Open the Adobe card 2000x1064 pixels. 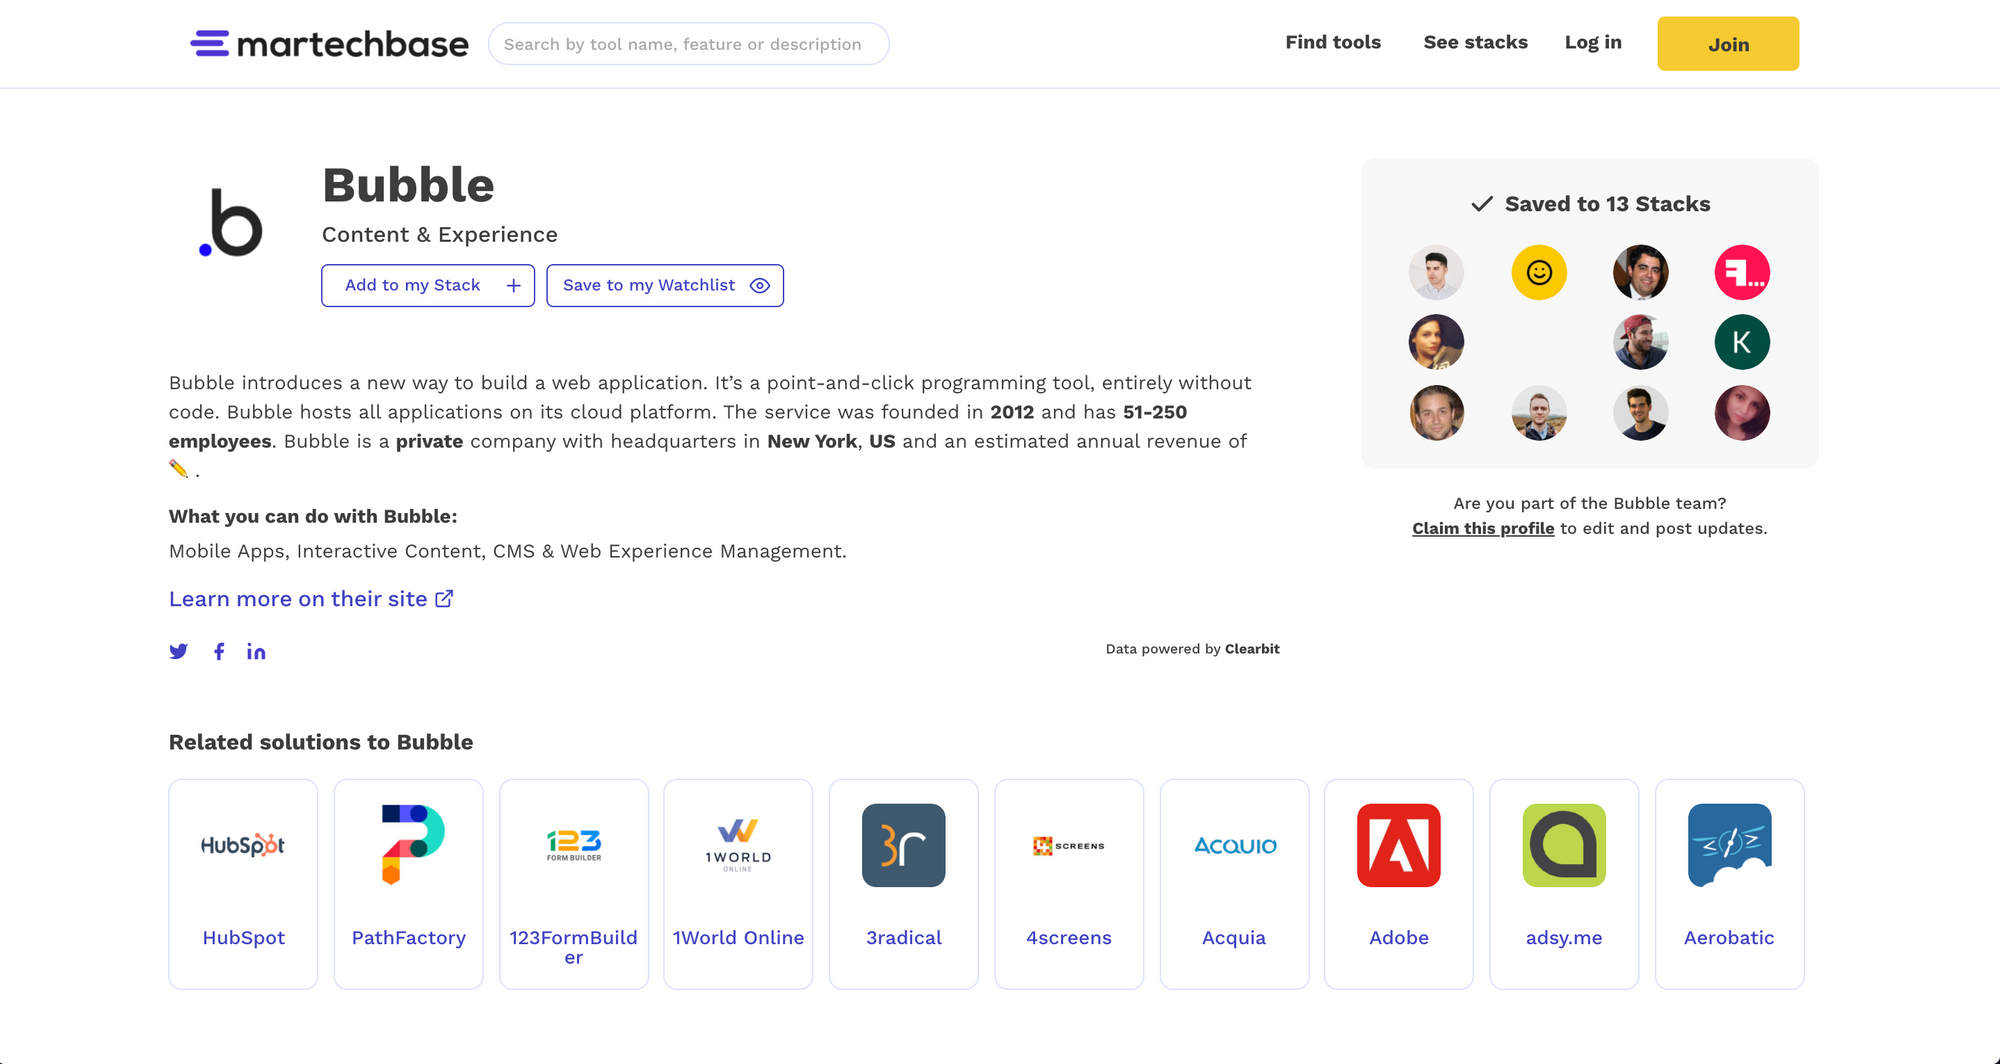pos(1399,884)
